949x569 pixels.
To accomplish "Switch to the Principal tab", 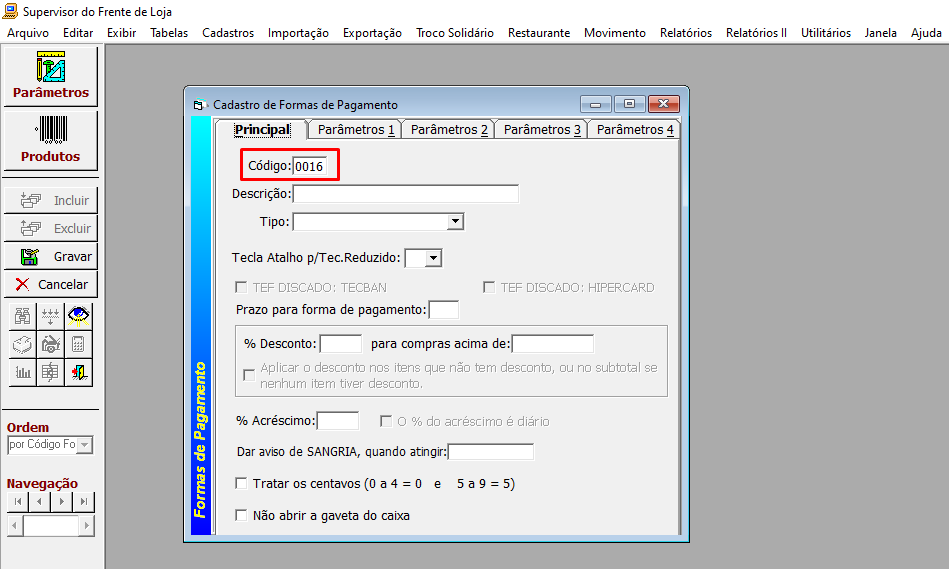I will click(x=262, y=130).
